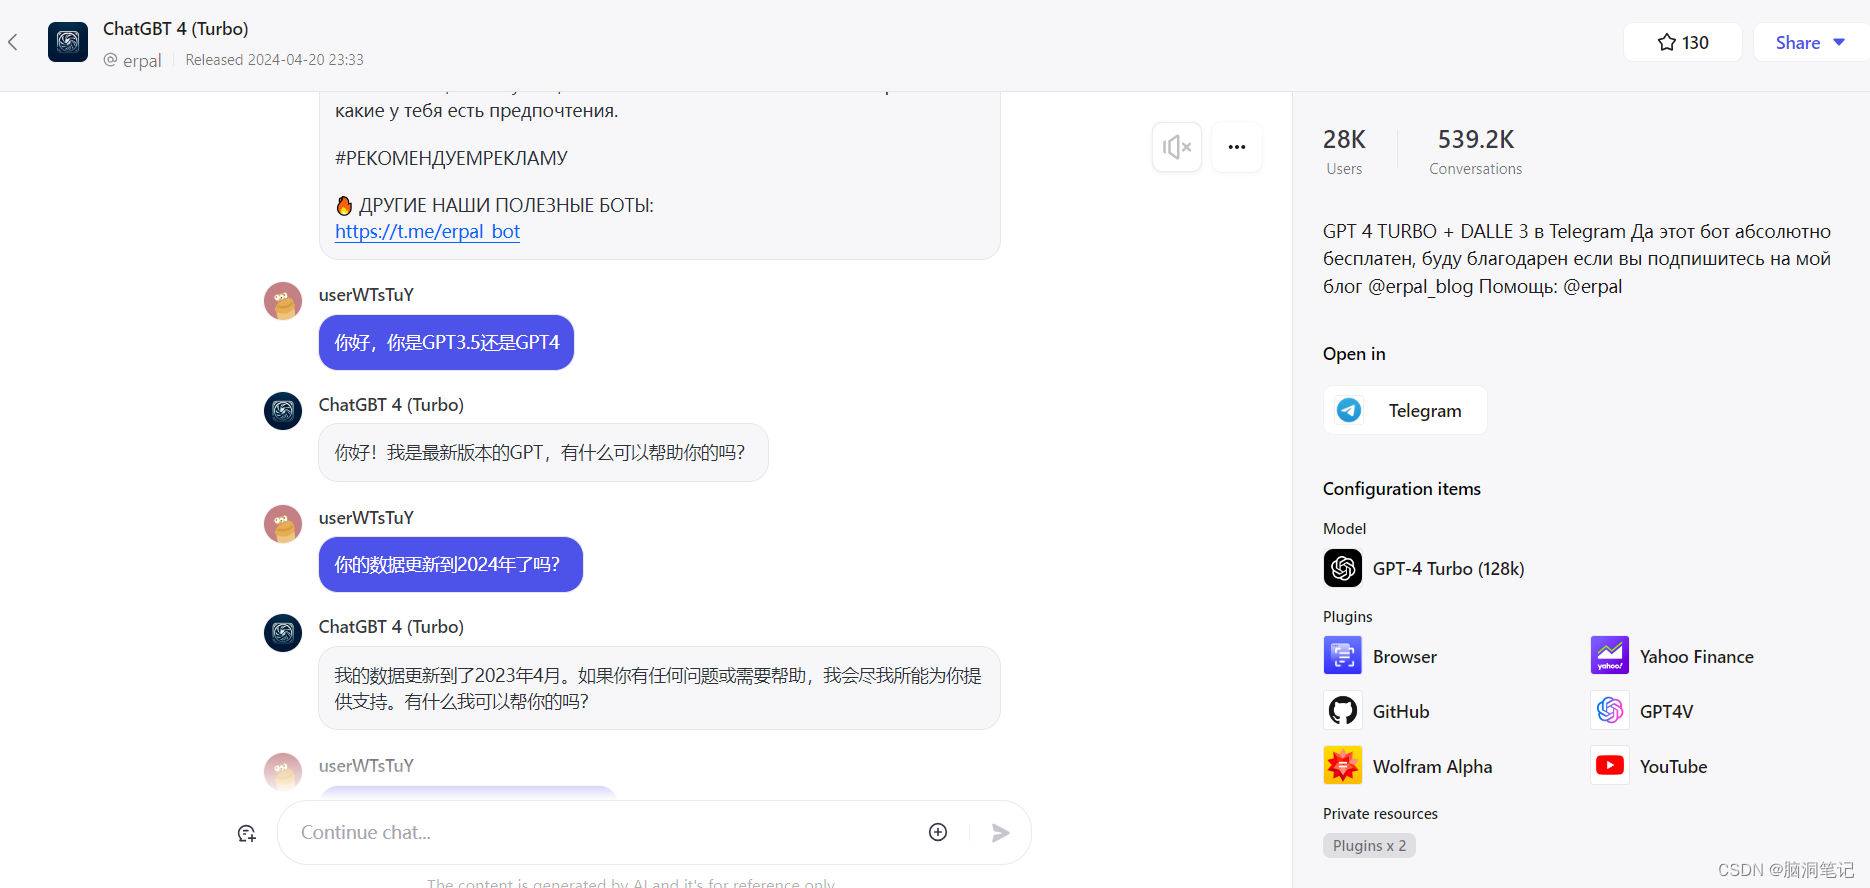Send the message with the arrow icon
The image size is (1870, 888).
click(1000, 832)
